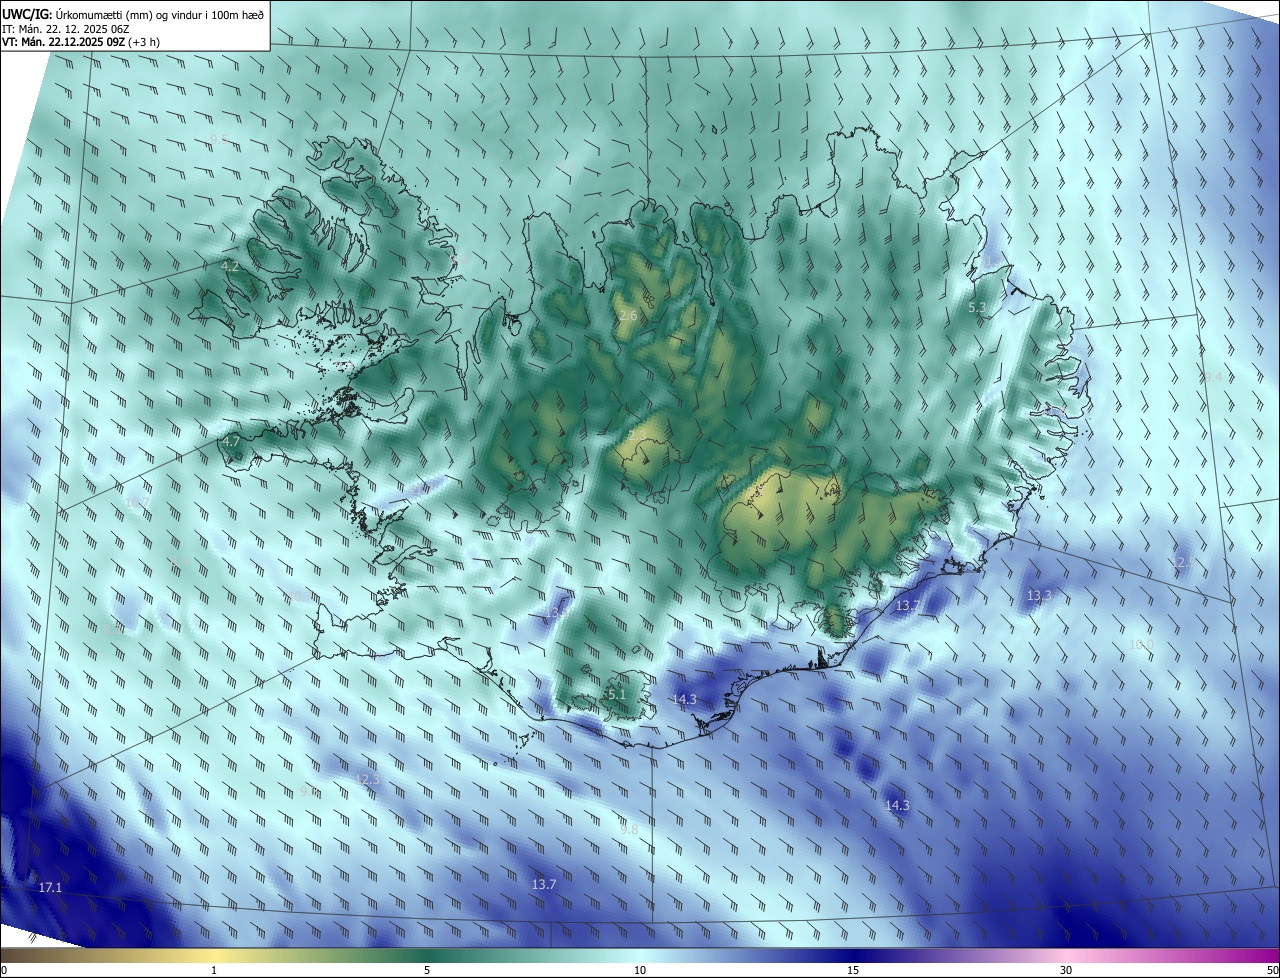Click the 2.6 value label
1280x978 pixels.
point(628,316)
